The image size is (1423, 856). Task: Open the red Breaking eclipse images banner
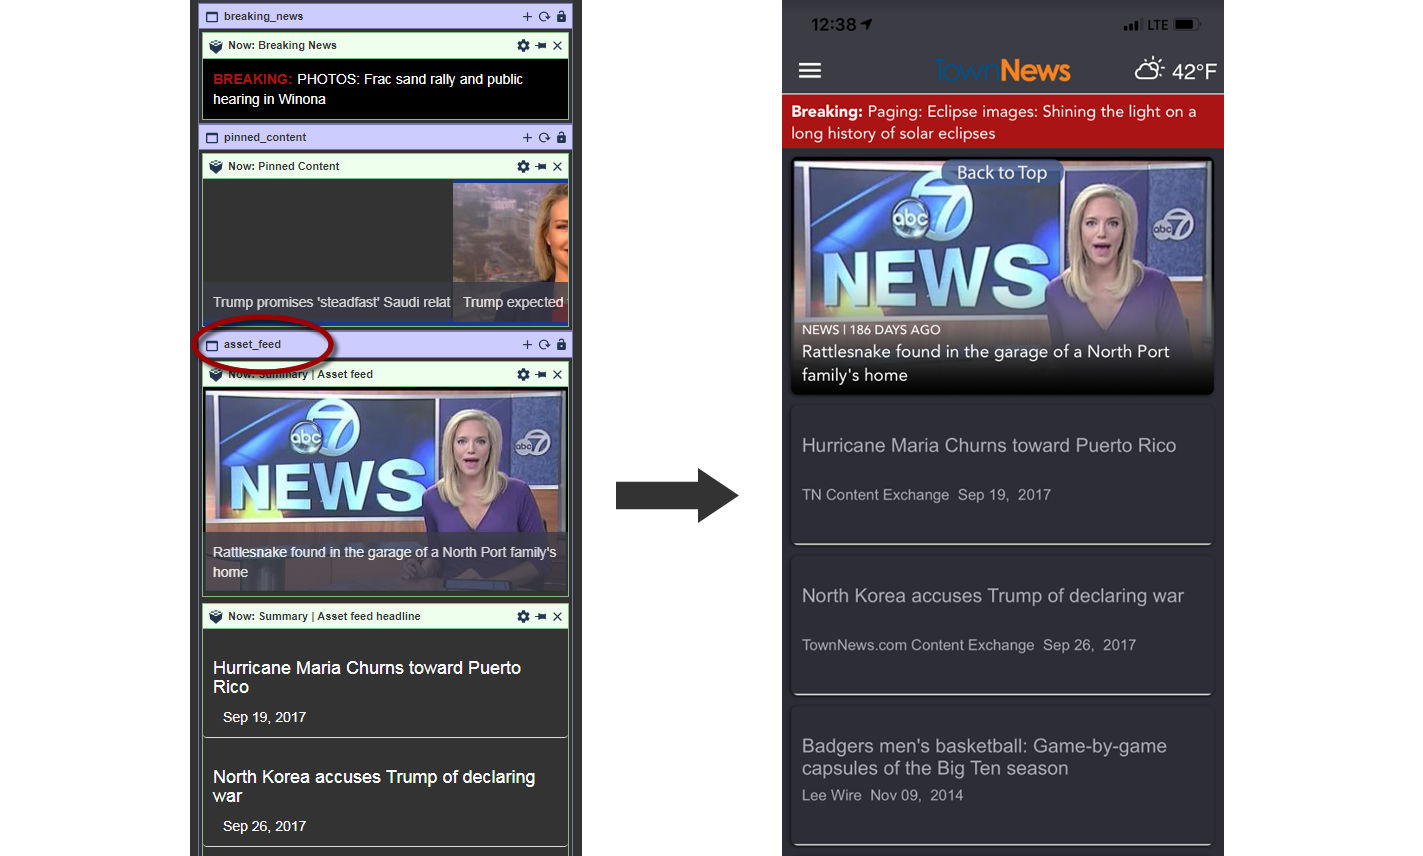coord(1003,122)
